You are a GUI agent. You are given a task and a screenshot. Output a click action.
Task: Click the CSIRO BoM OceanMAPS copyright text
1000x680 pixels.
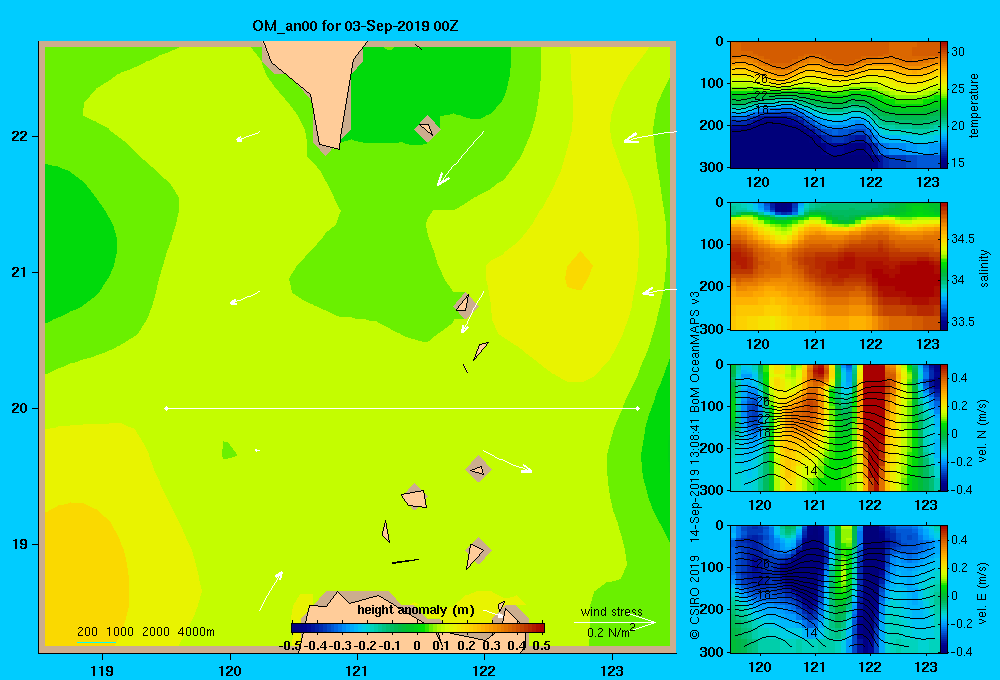point(695,464)
